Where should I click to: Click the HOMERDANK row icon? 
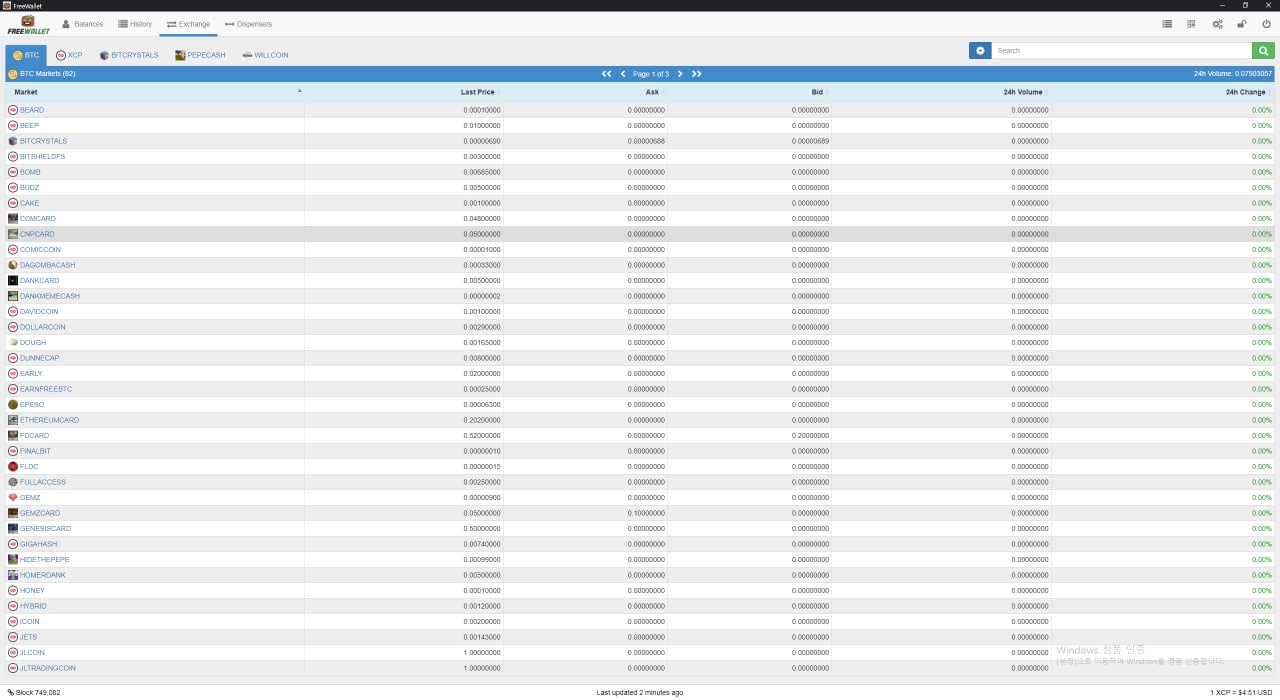tap(13, 575)
